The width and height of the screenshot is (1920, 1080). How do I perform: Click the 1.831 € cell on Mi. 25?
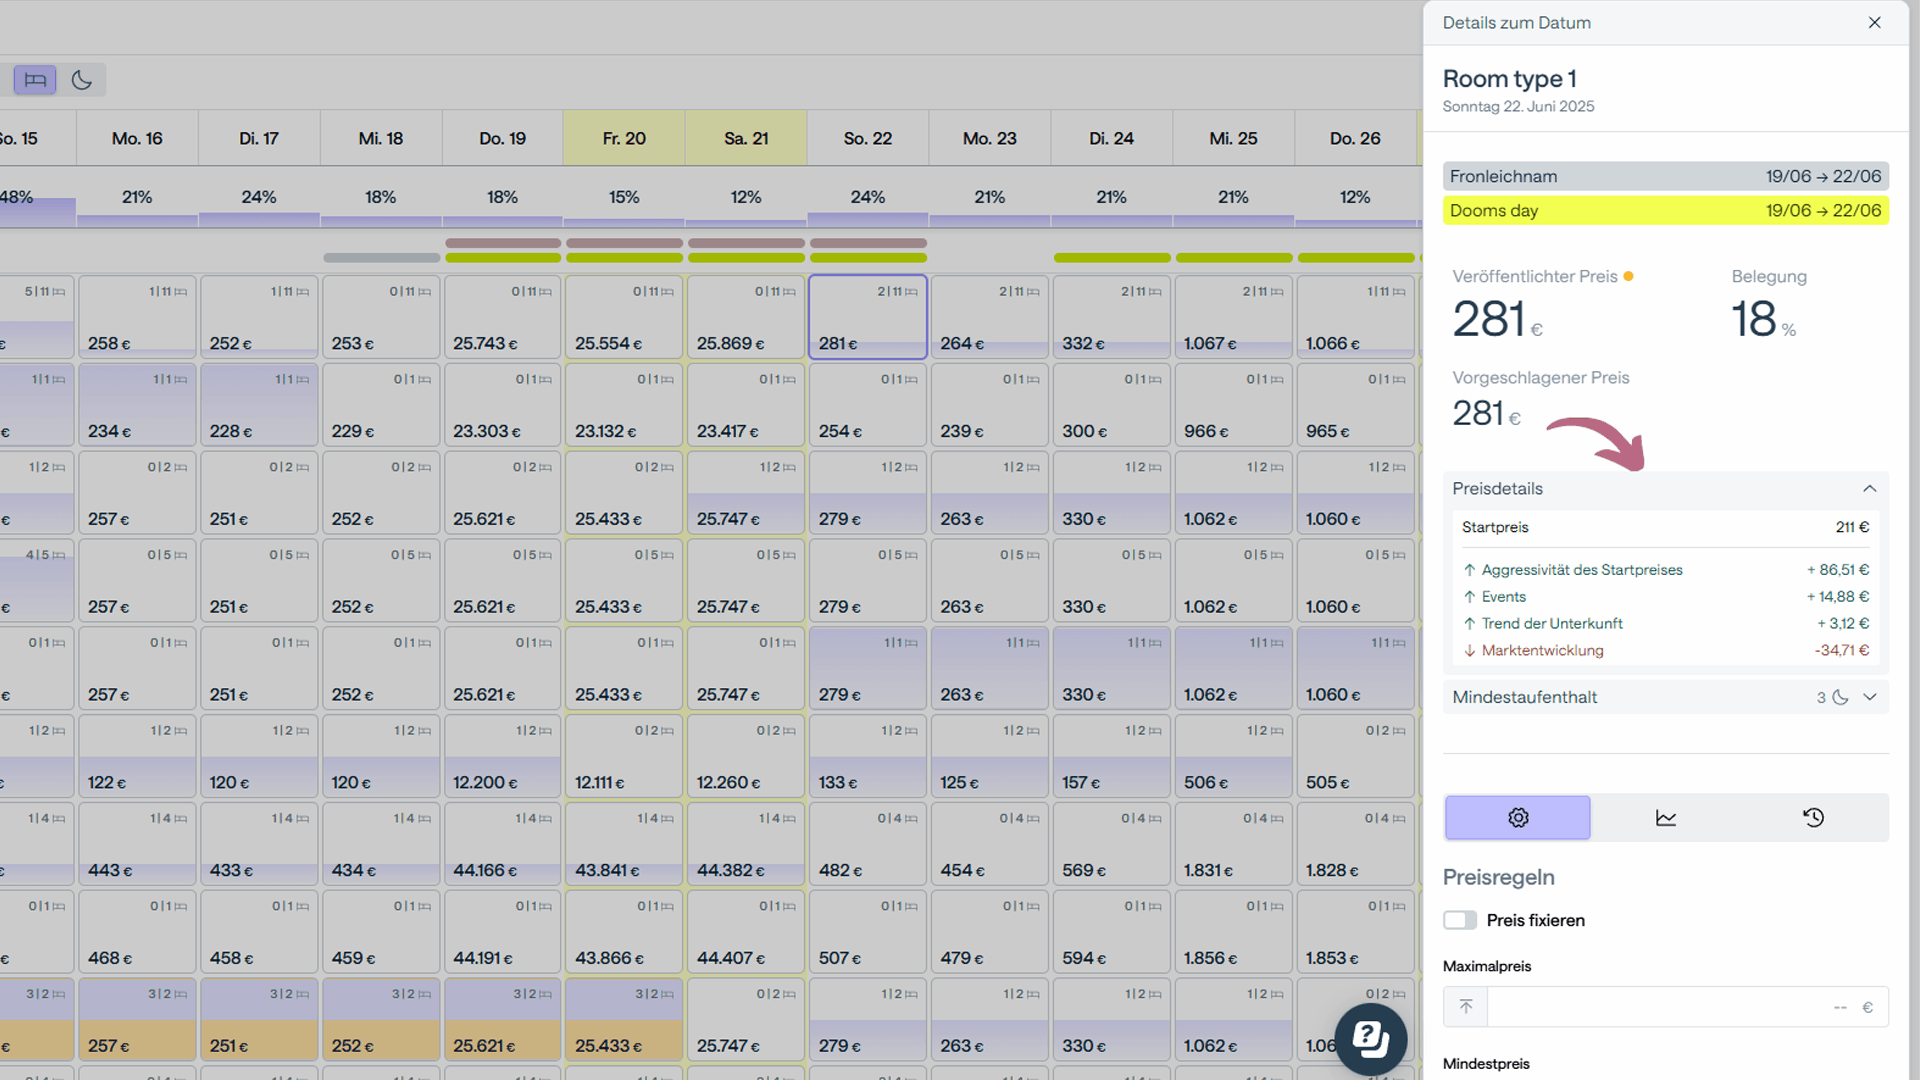1233,844
